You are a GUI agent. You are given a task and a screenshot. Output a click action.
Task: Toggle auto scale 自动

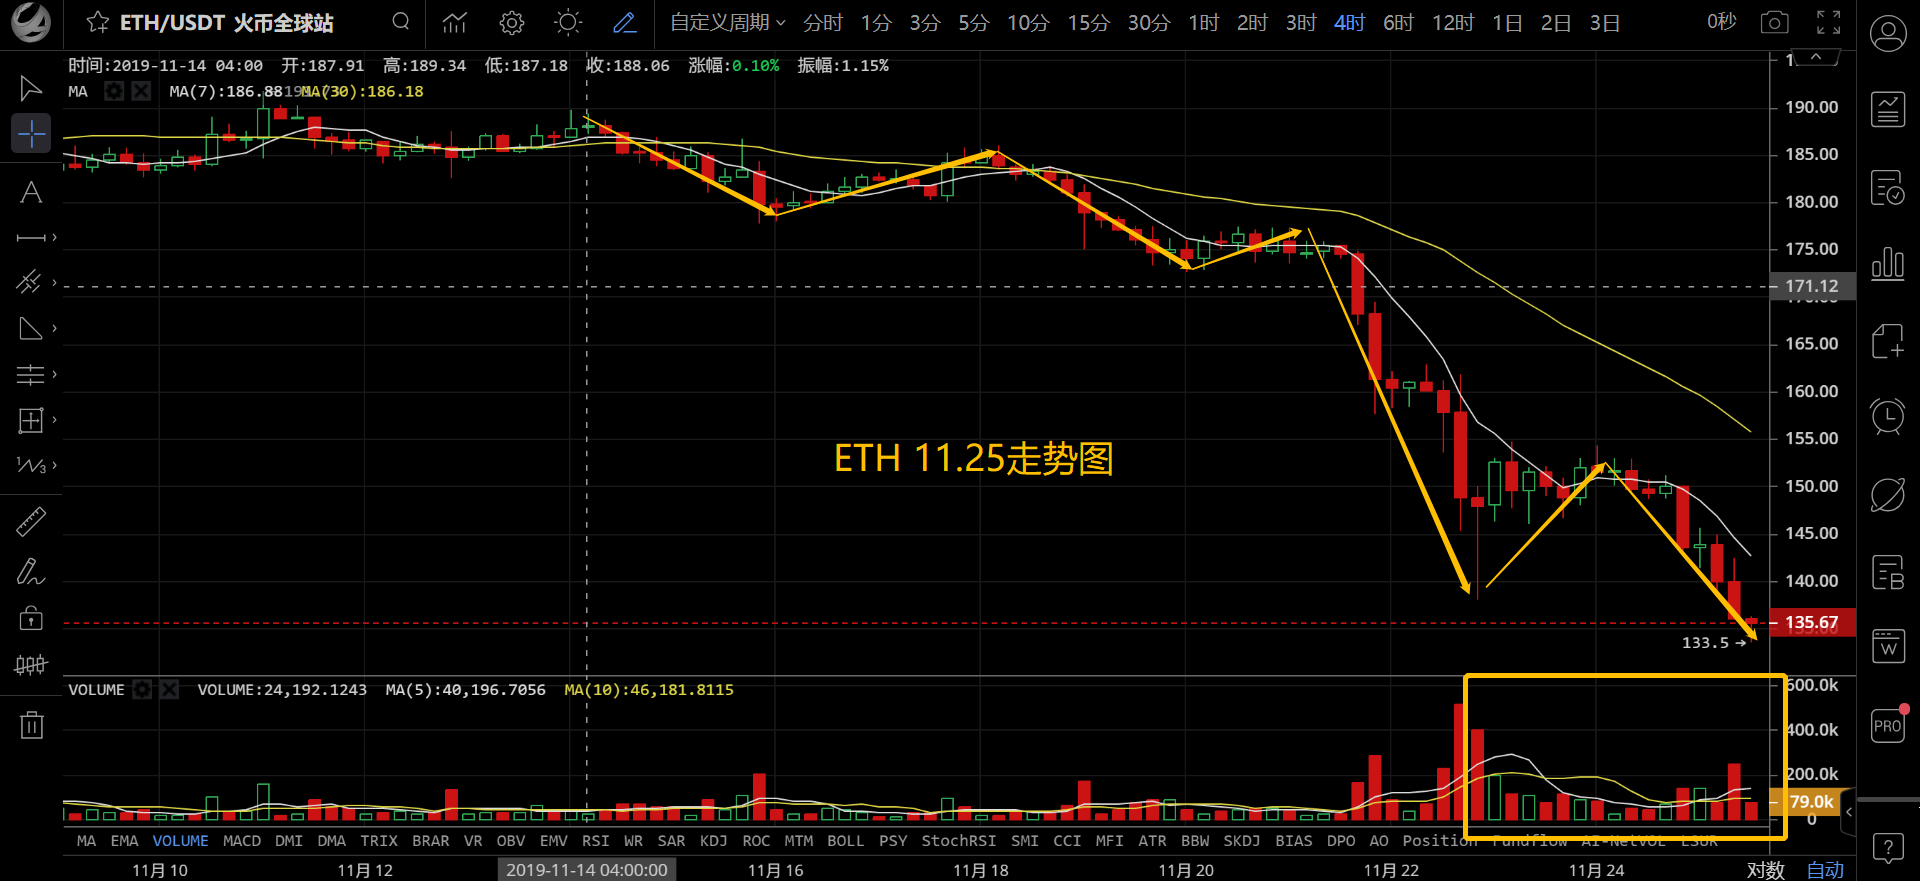tap(1825, 870)
